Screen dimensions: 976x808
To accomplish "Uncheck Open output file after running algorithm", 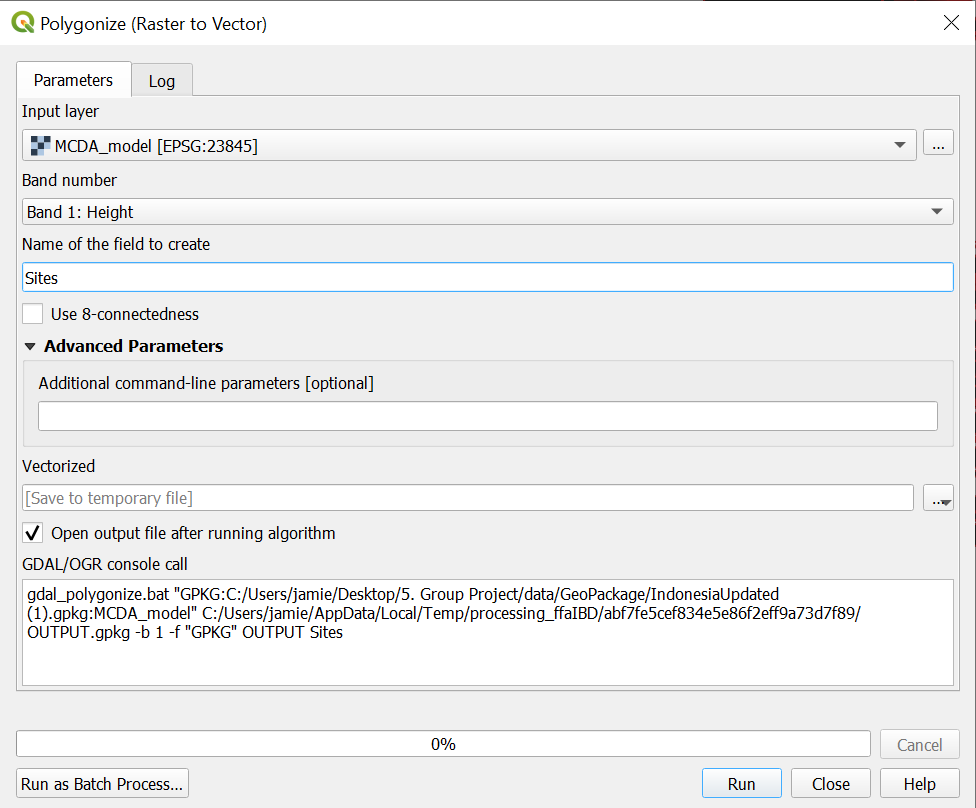I will (33, 533).
